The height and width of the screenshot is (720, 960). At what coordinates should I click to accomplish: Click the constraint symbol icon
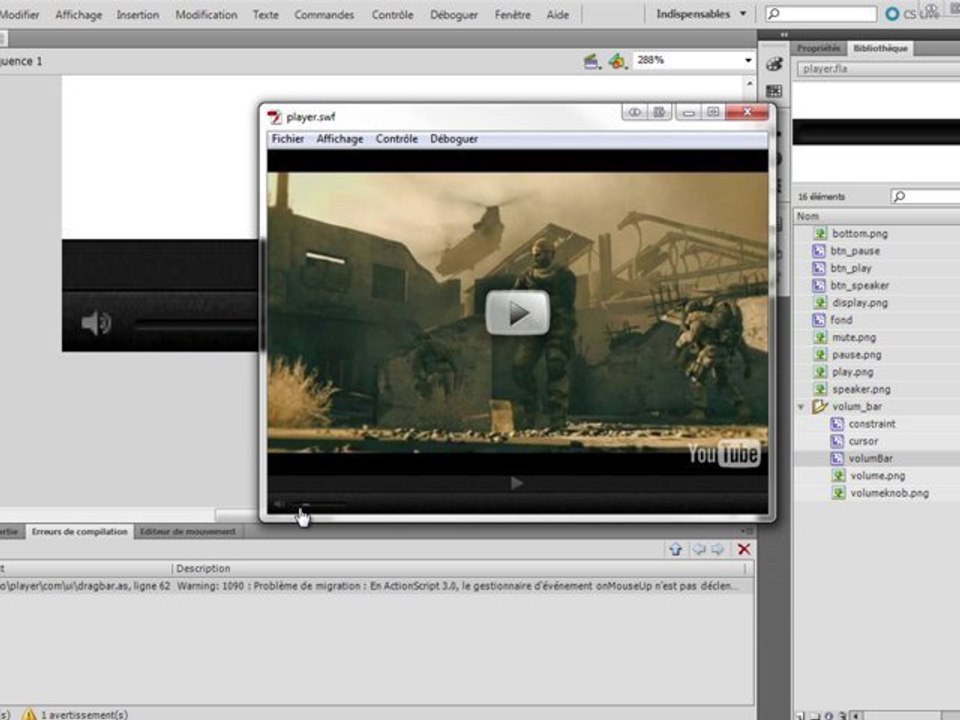point(837,424)
